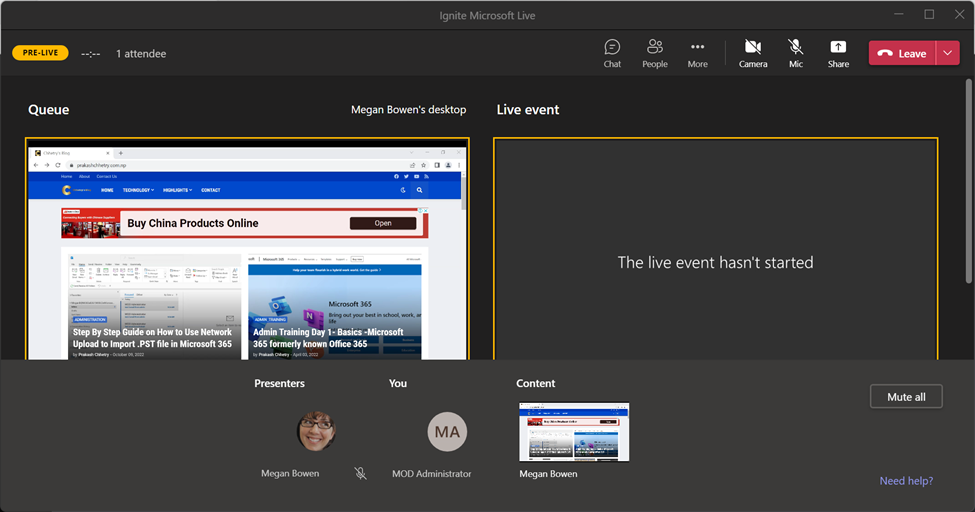This screenshot has height=512, width=975.
Task: Click HOME in shared blog navigation
Action: click(108, 190)
